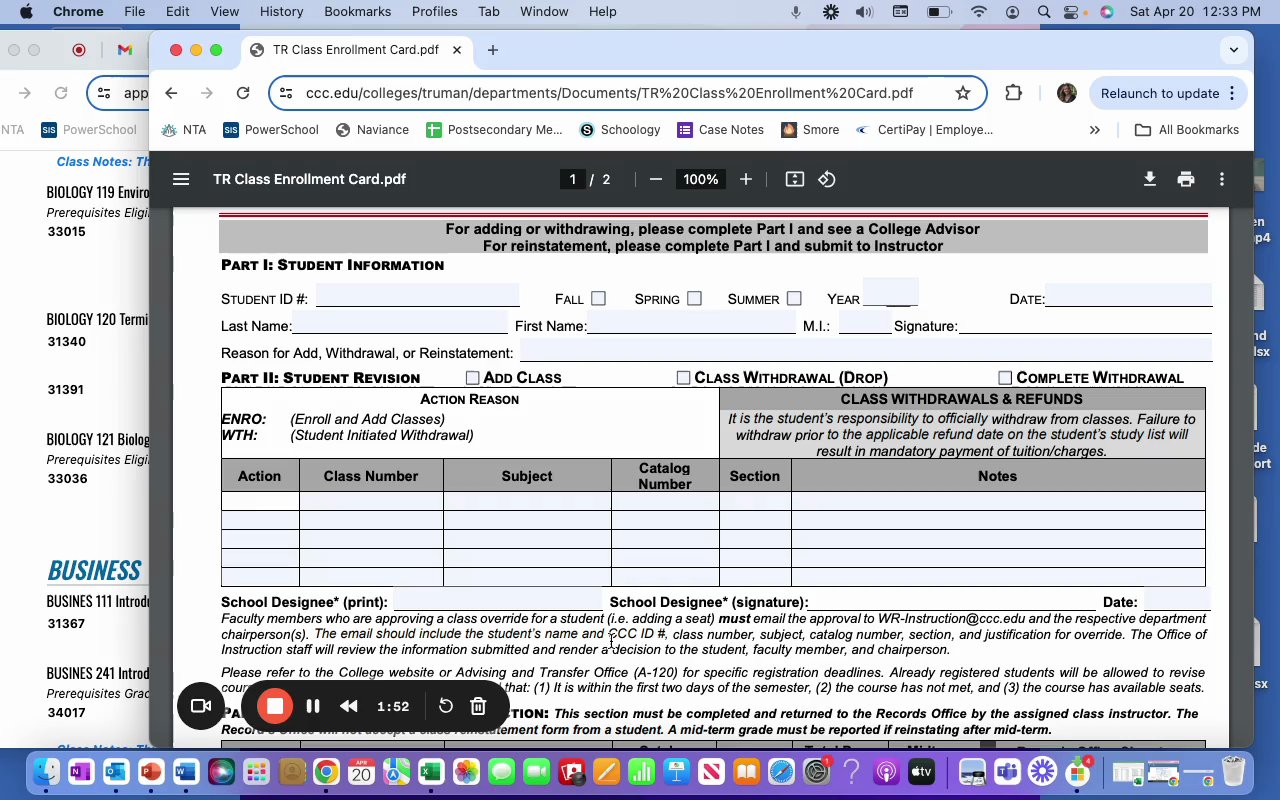The image size is (1280, 800).
Task: Check the Spring semester checkbox
Action: point(694,298)
